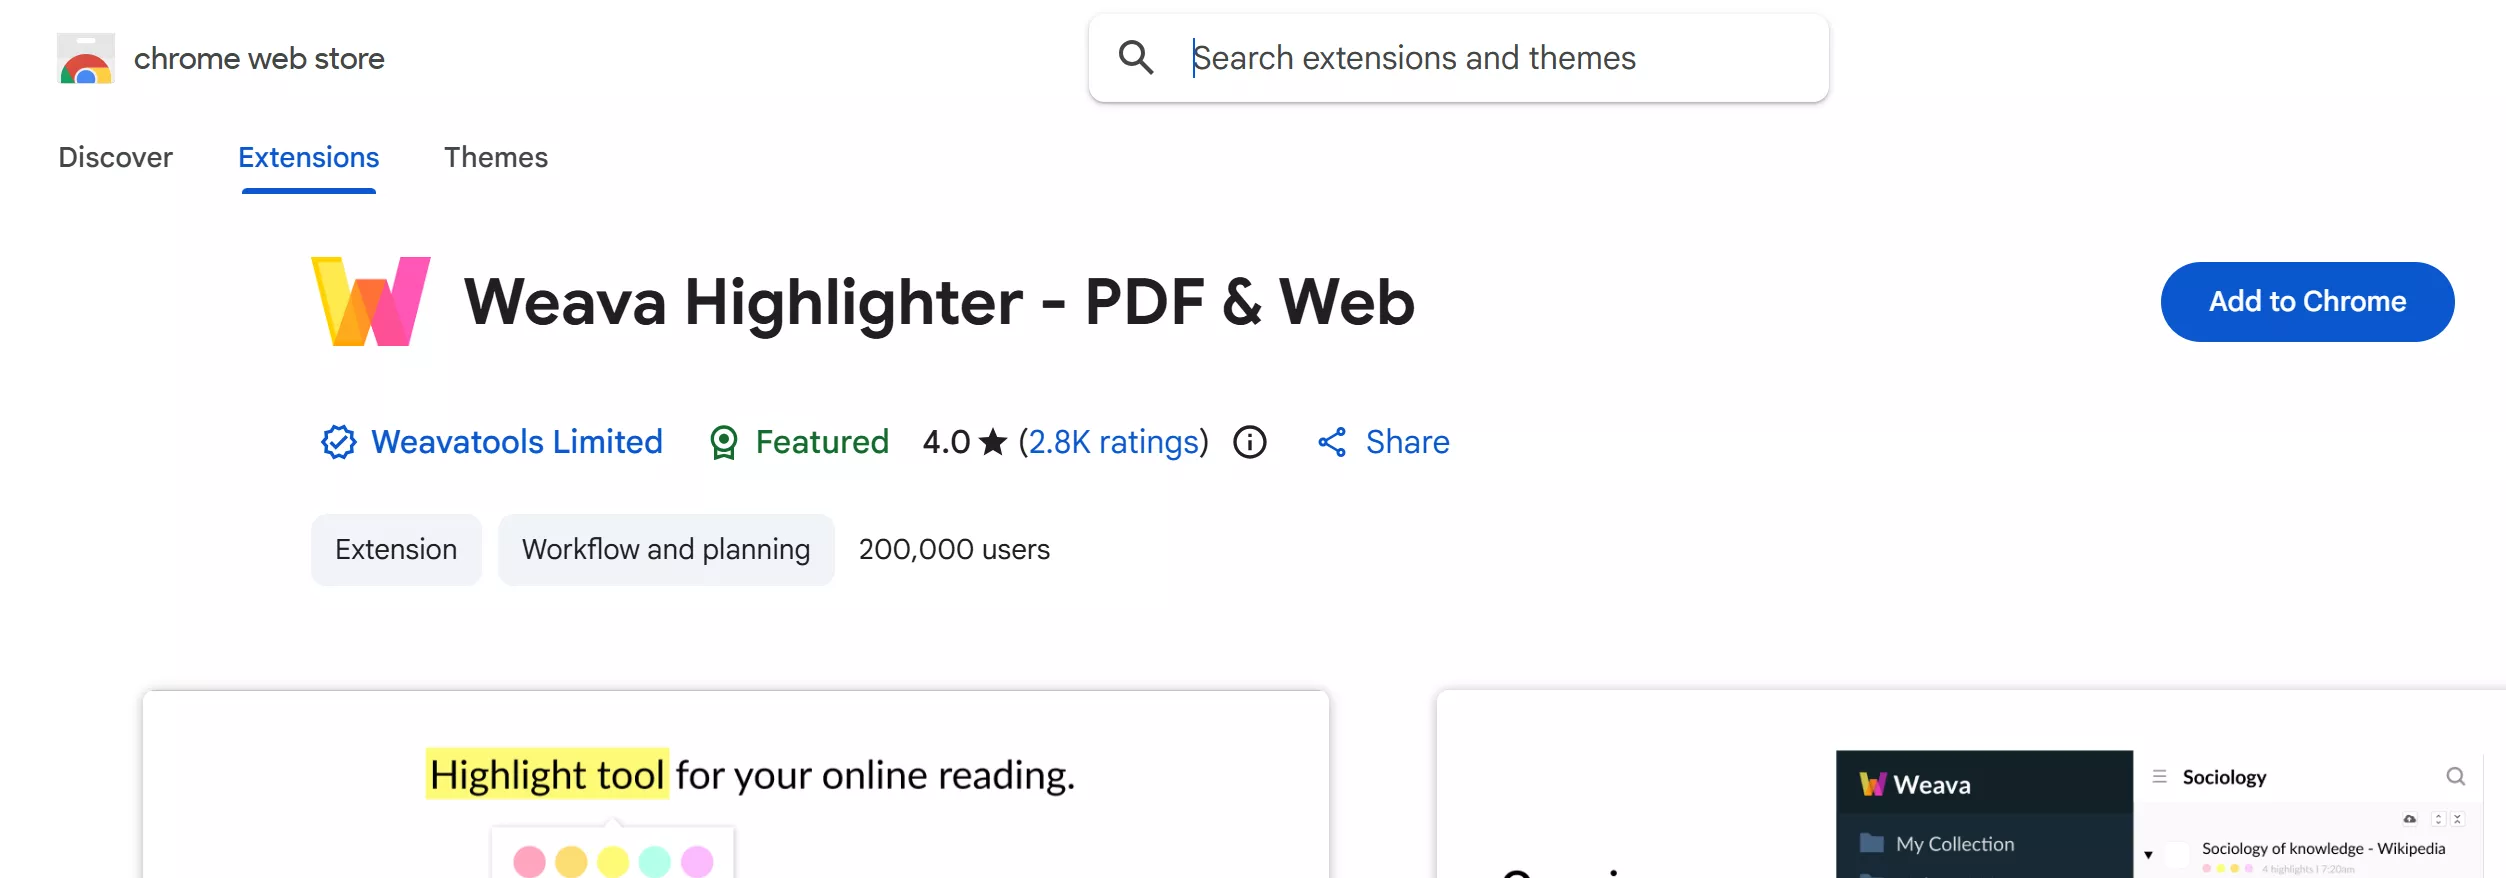Viewport: 2506px width, 878px height.
Task: Select the purple highlight color dot
Action: tap(697, 861)
